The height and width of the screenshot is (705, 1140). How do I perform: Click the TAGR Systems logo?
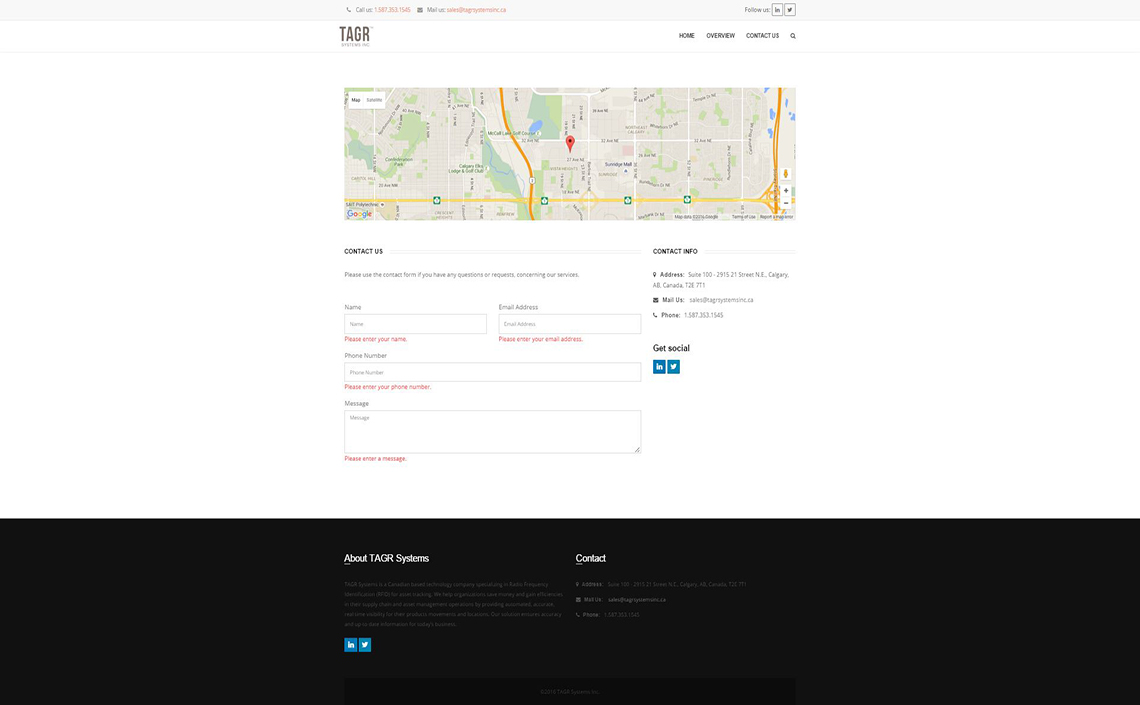(356, 36)
